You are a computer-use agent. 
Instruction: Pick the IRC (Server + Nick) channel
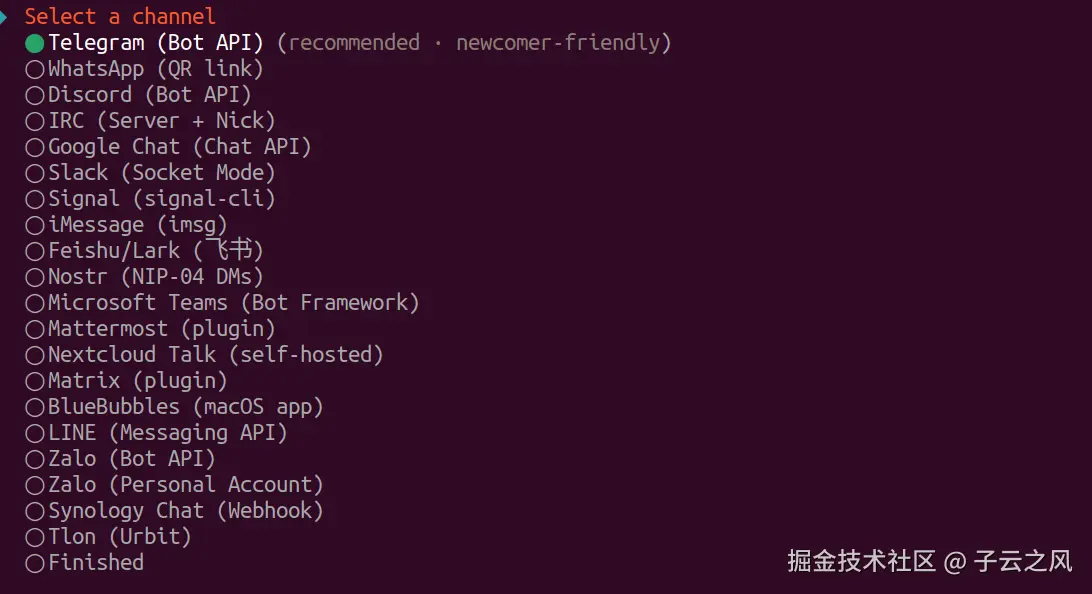(x=150, y=120)
